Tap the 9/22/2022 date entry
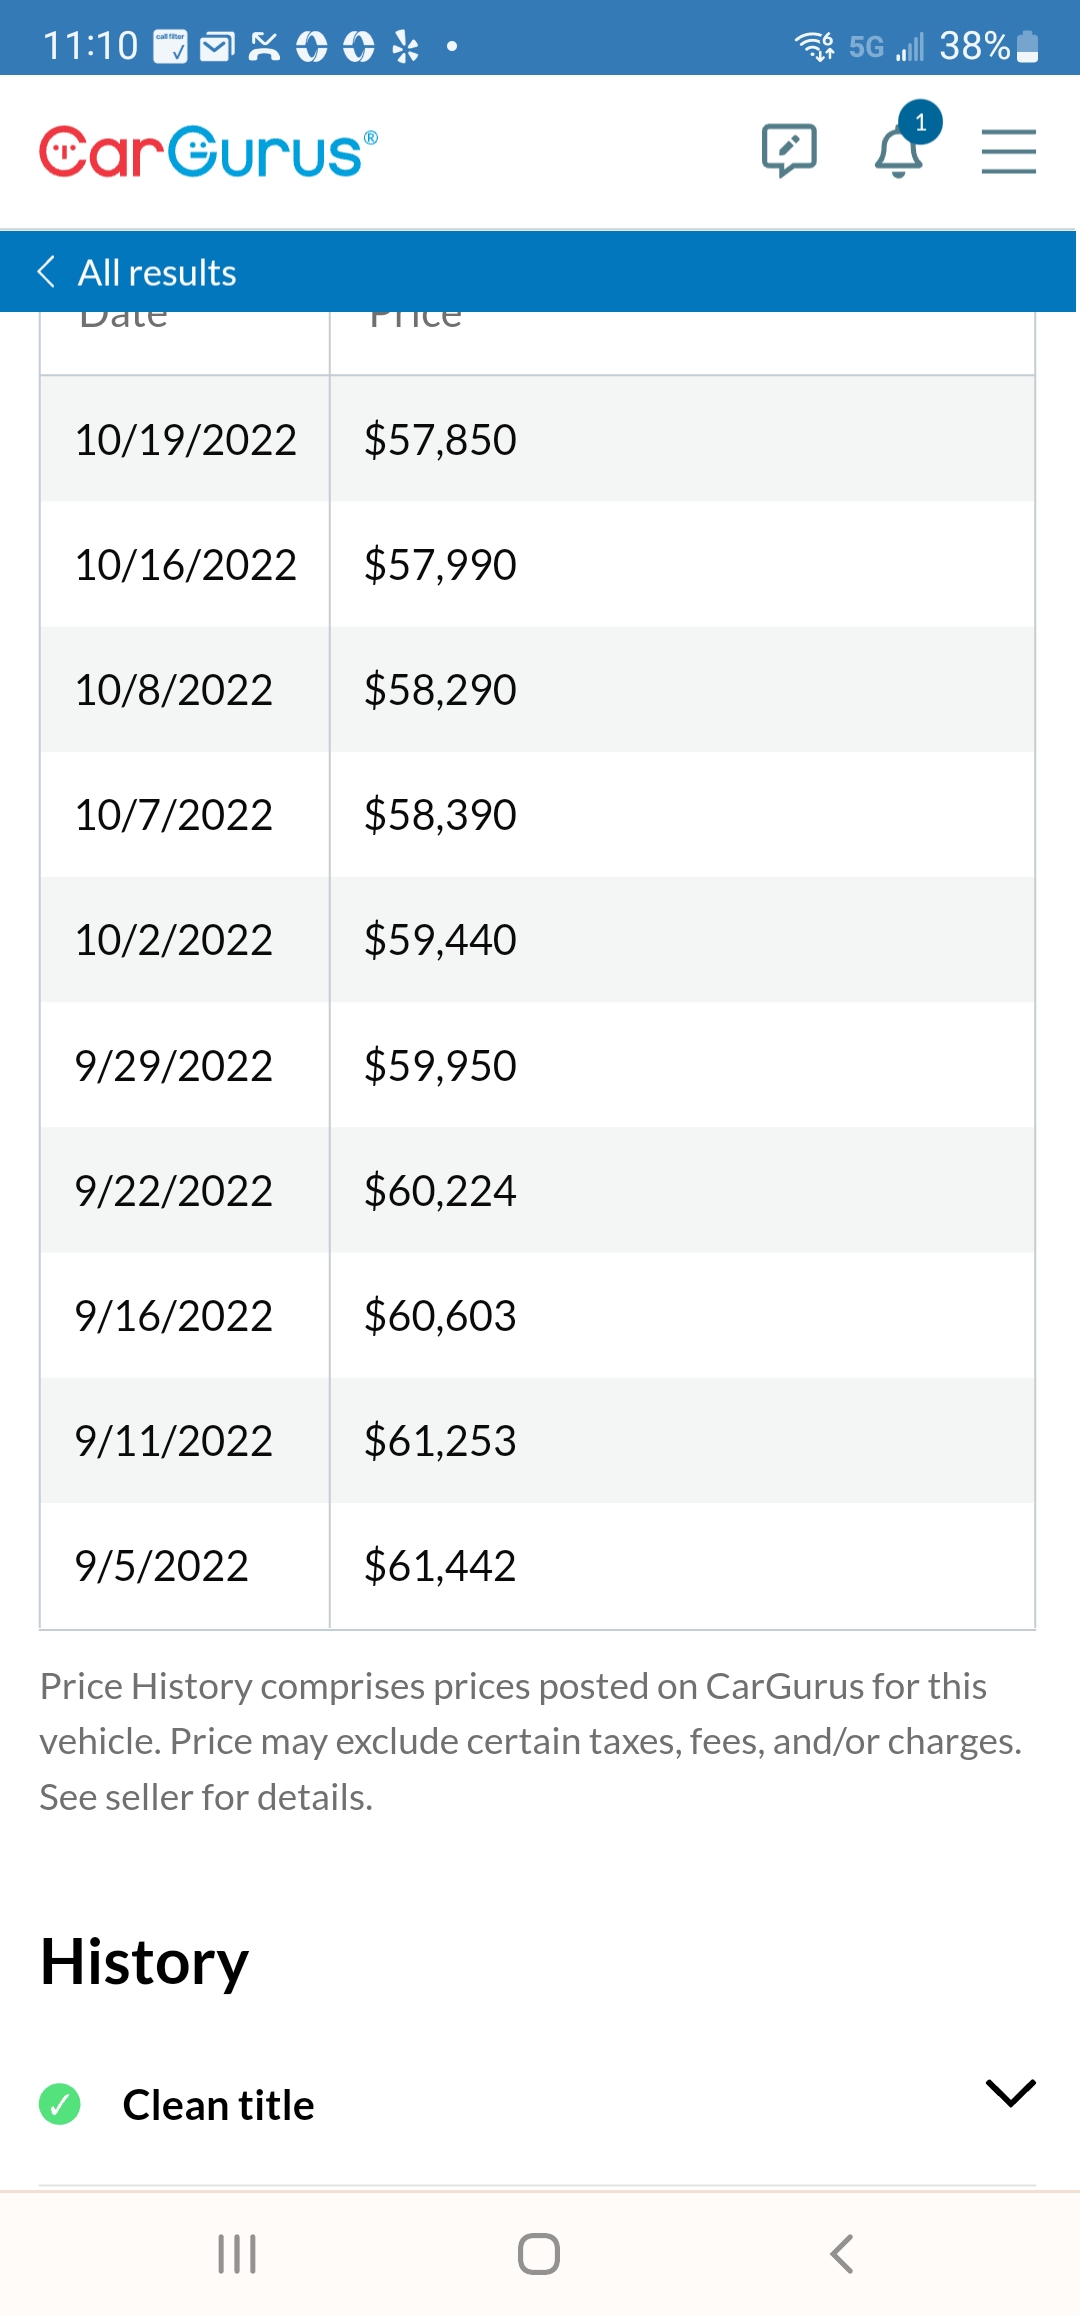Screen dimensions: 1080x2316 (173, 1191)
